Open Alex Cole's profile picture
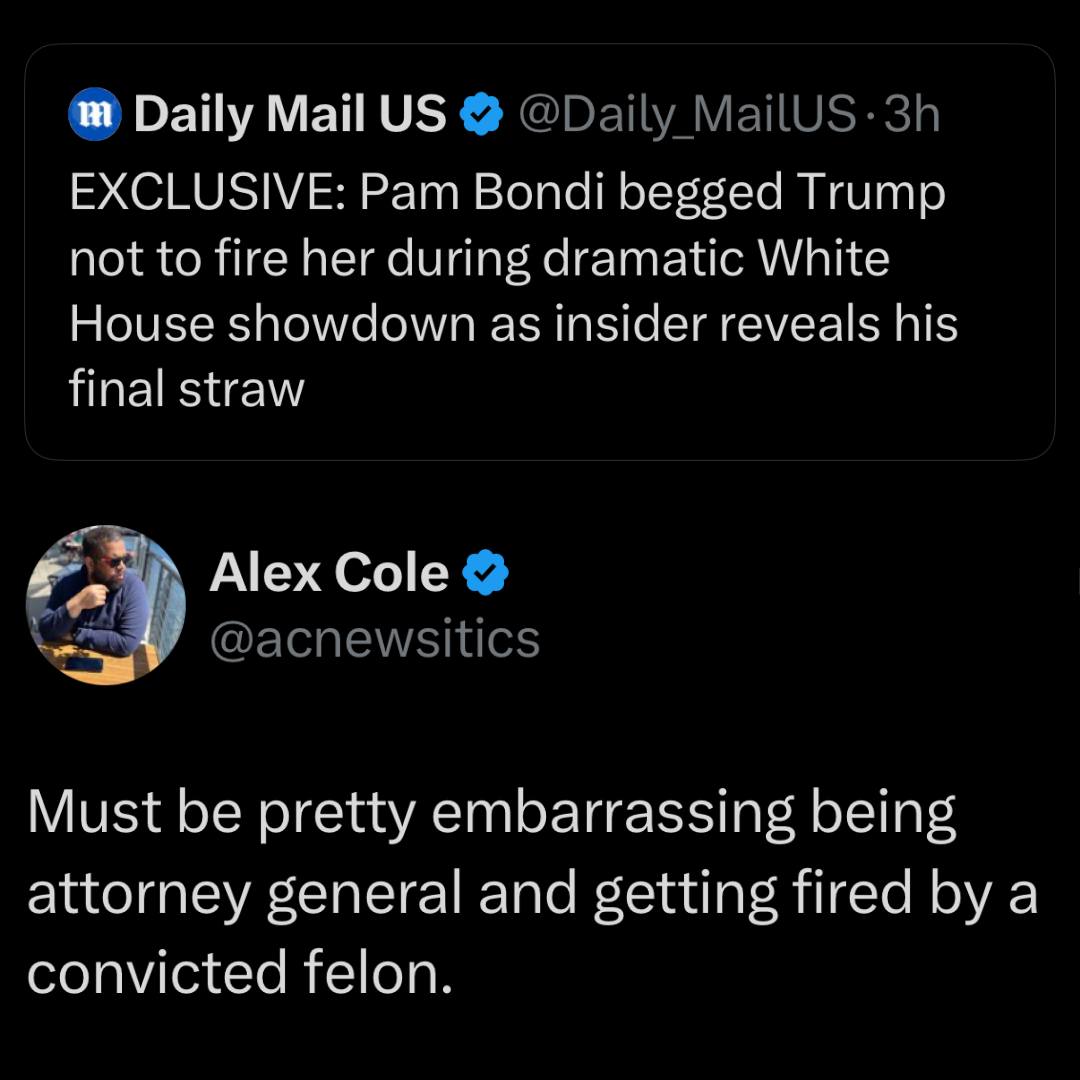The width and height of the screenshot is (1080, 1080). pos(105,605)
